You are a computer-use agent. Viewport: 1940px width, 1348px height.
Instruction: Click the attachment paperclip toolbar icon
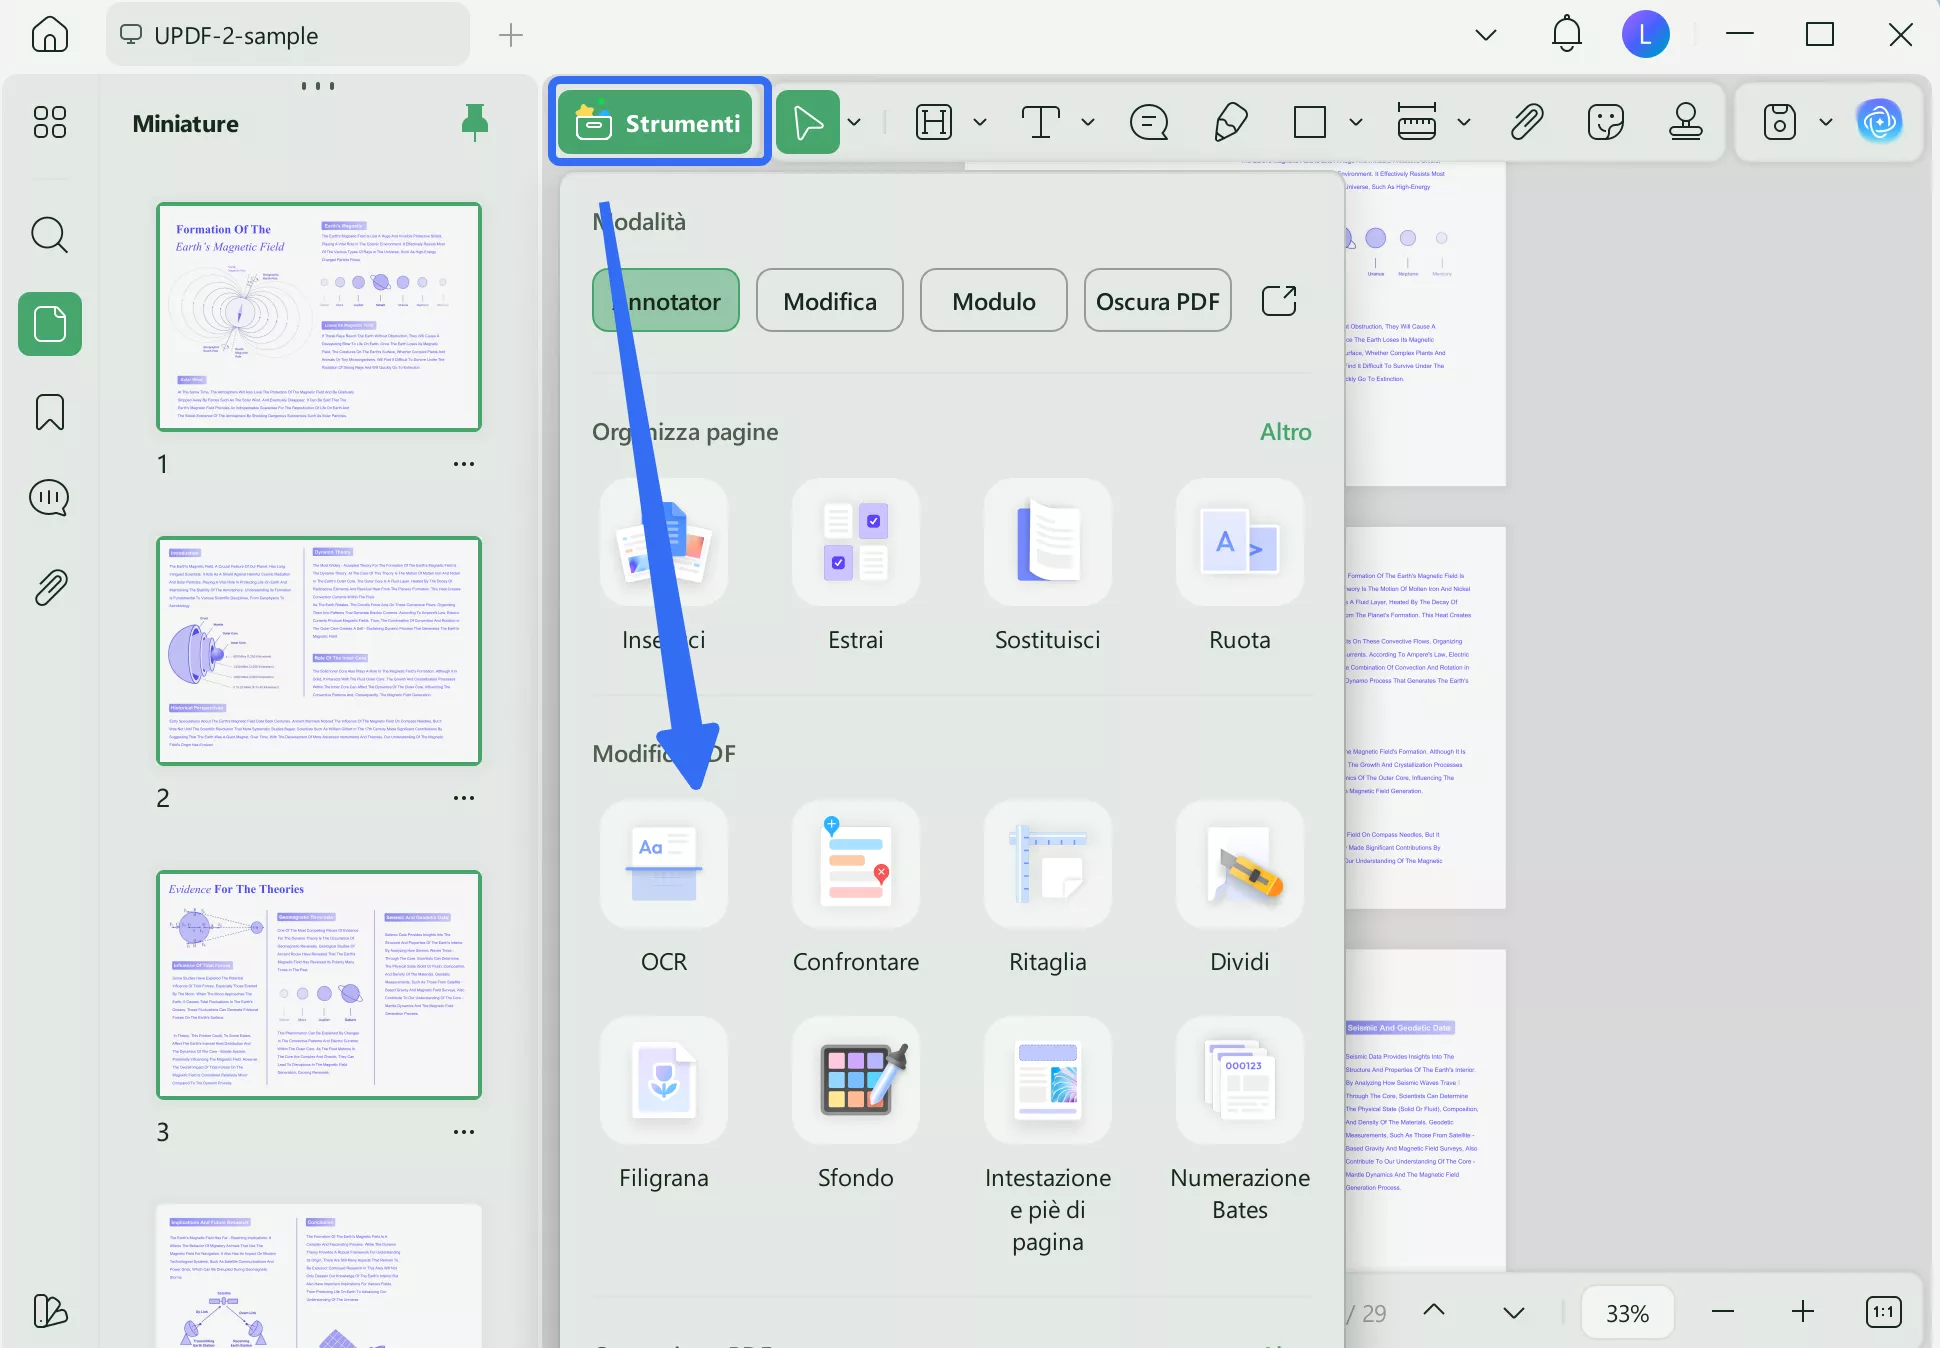[1526, 122]
